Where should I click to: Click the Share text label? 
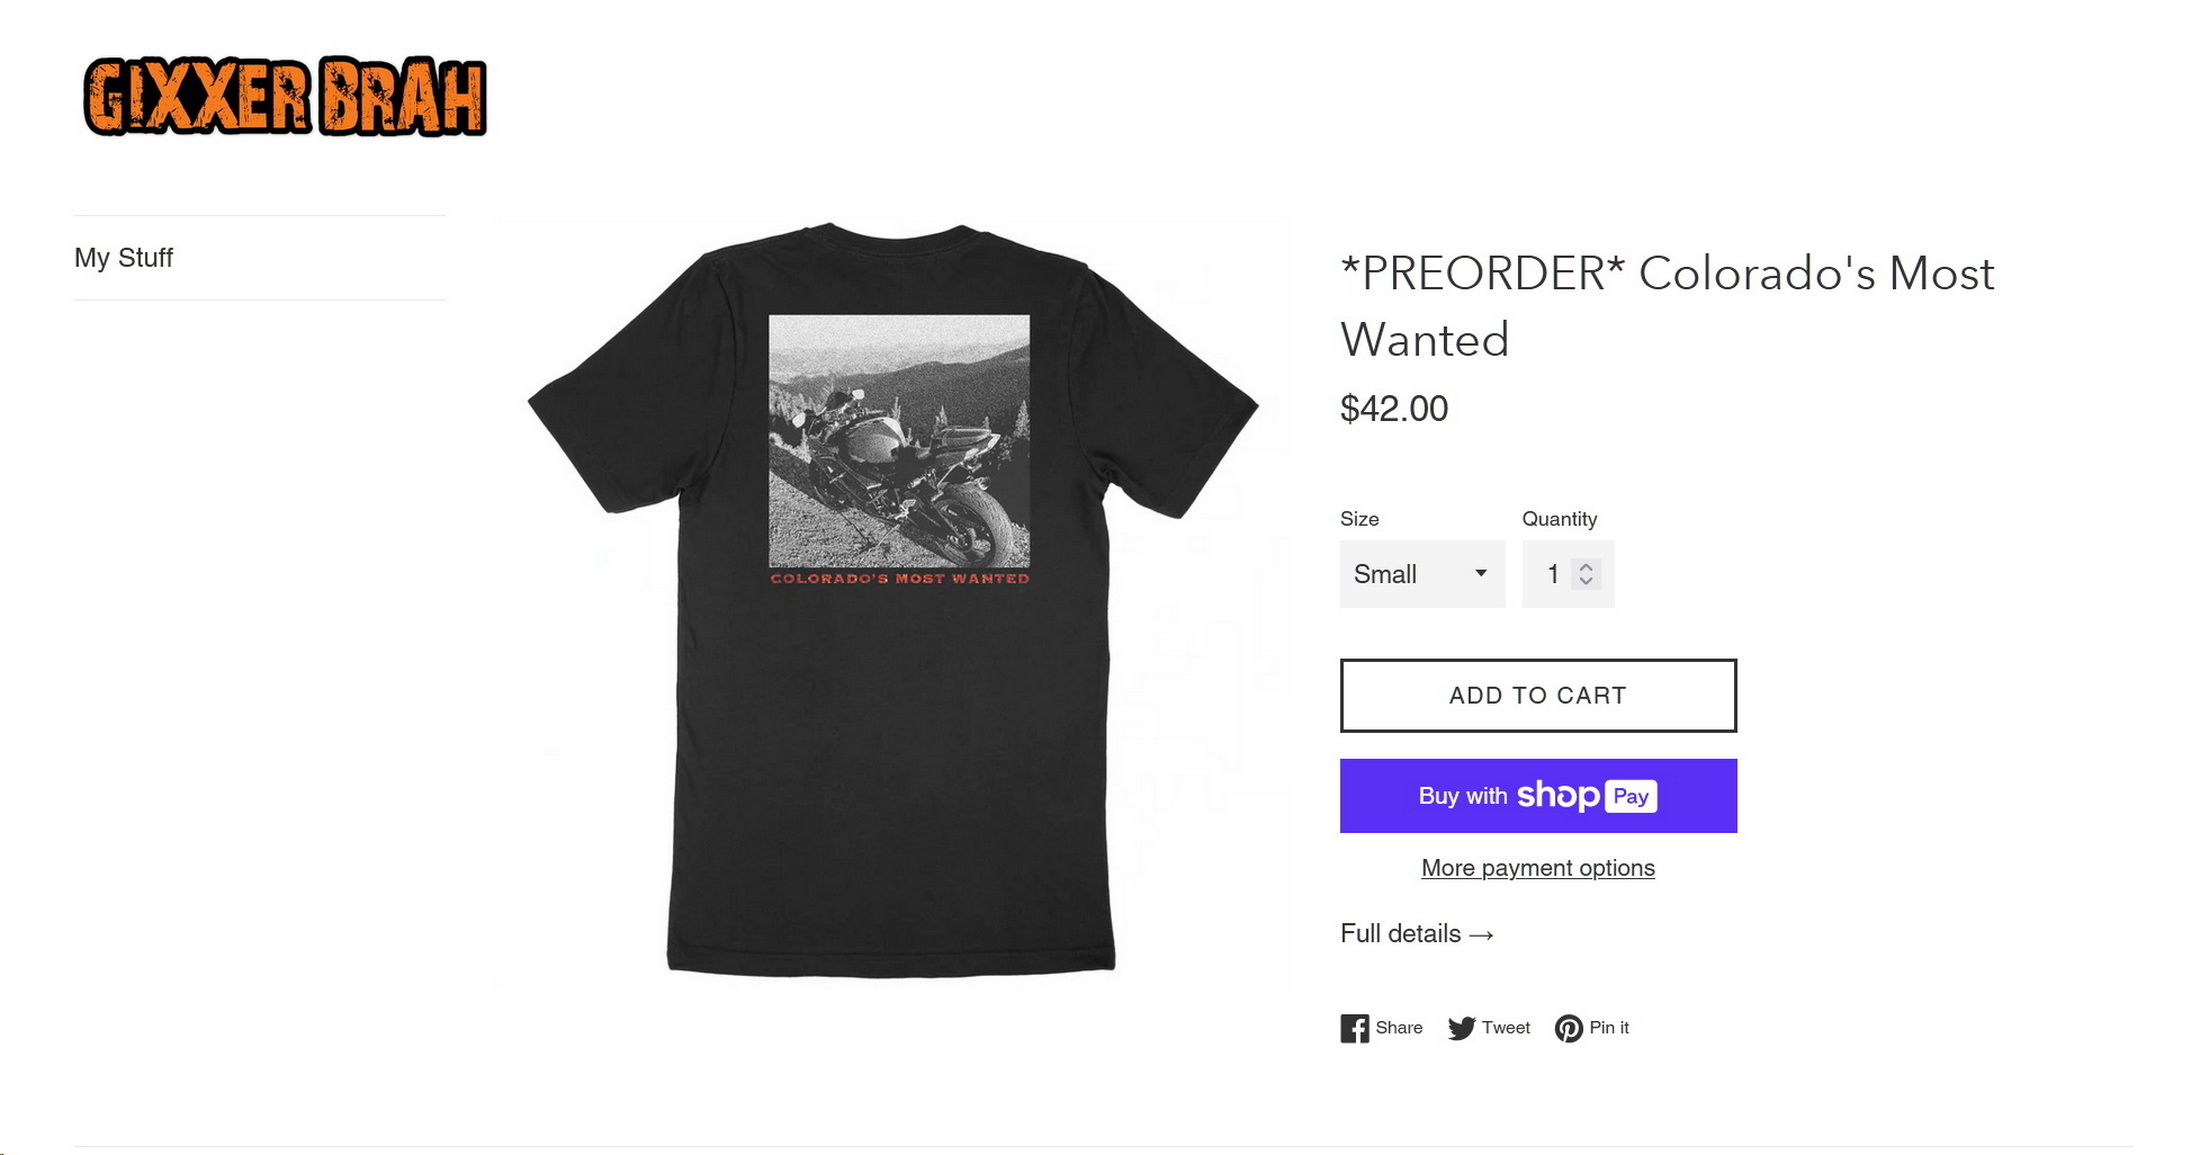coord(1399,1028)
